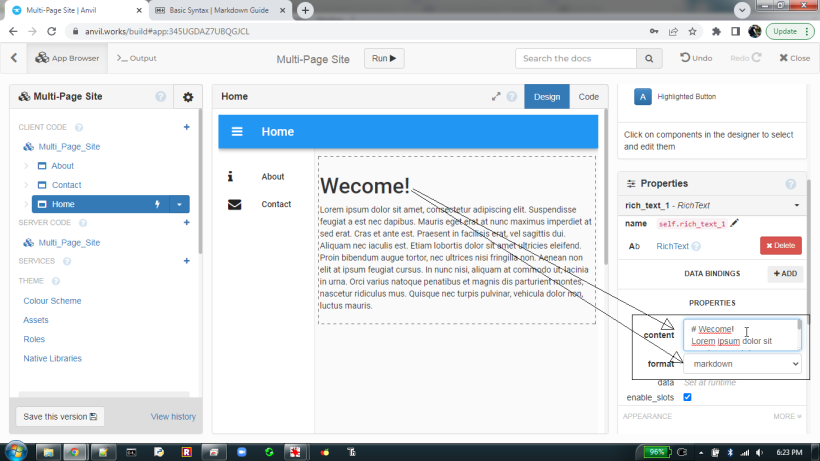Open the Home form dropdown arrow

tap(180, 204)
